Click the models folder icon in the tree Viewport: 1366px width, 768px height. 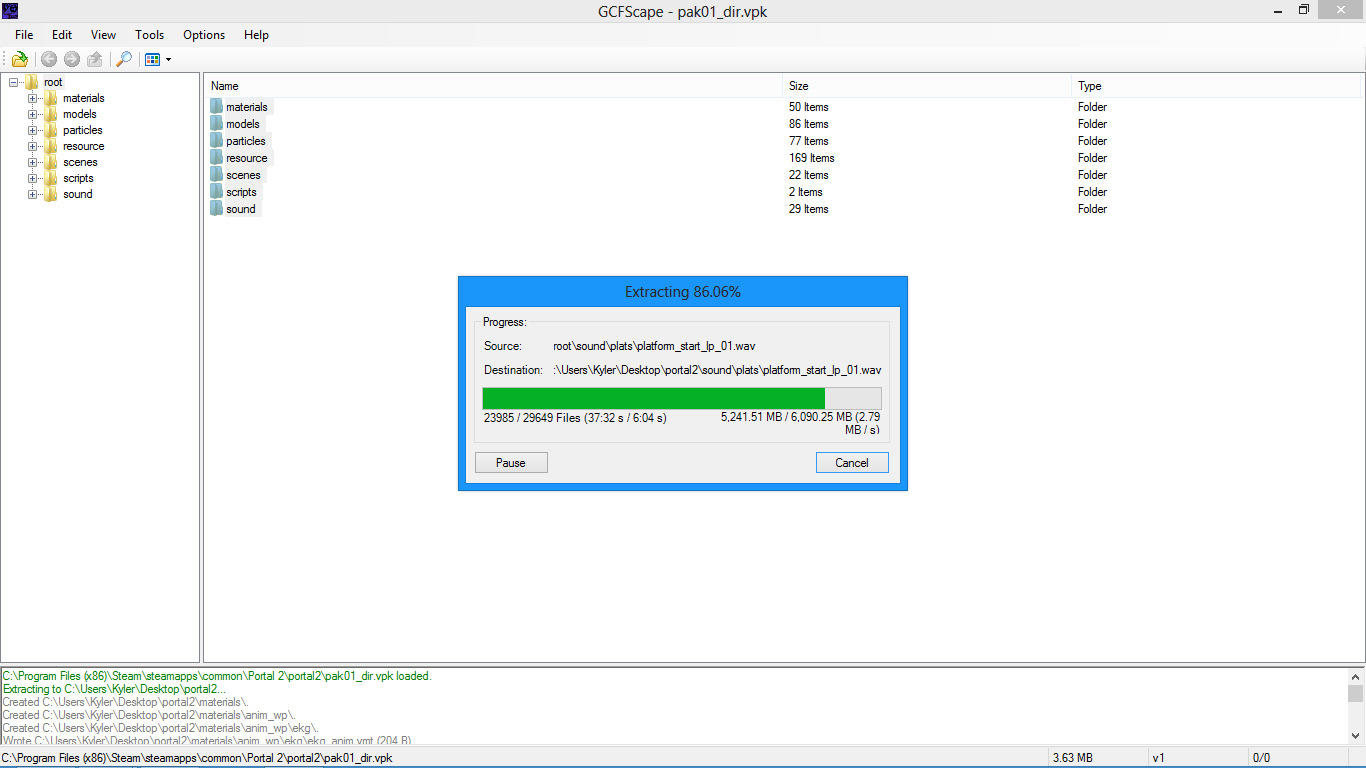pyautogui.click(x=51, y=114)
